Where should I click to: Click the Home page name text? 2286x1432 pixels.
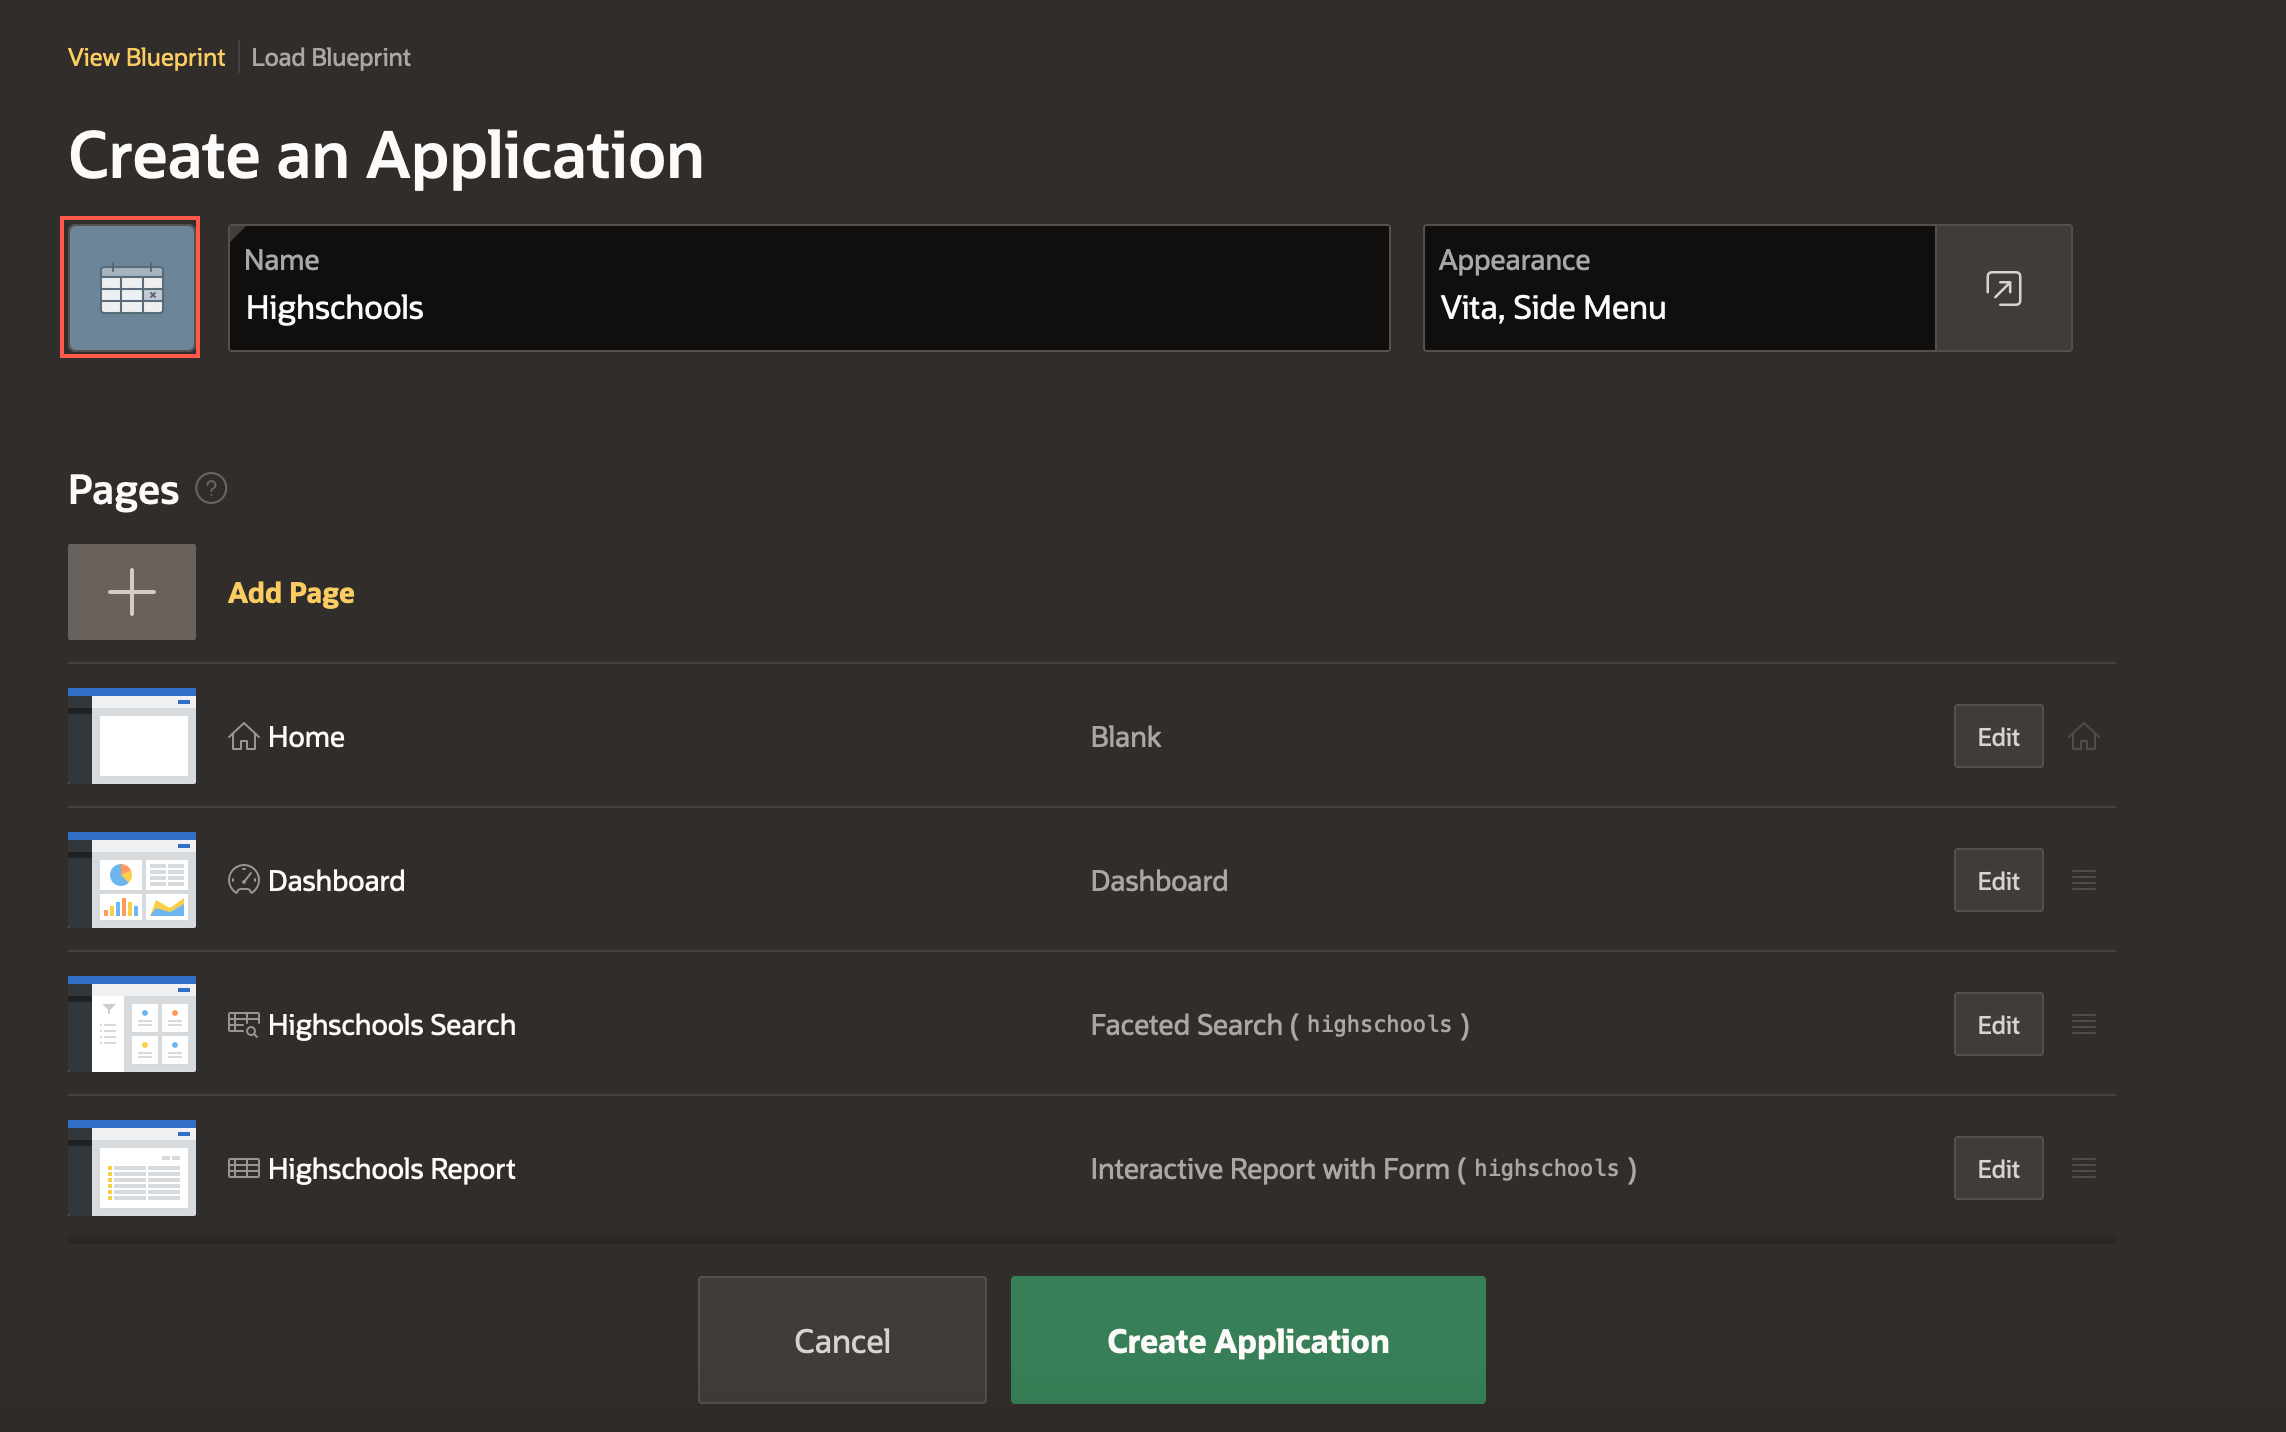click(x=306, y=737)
